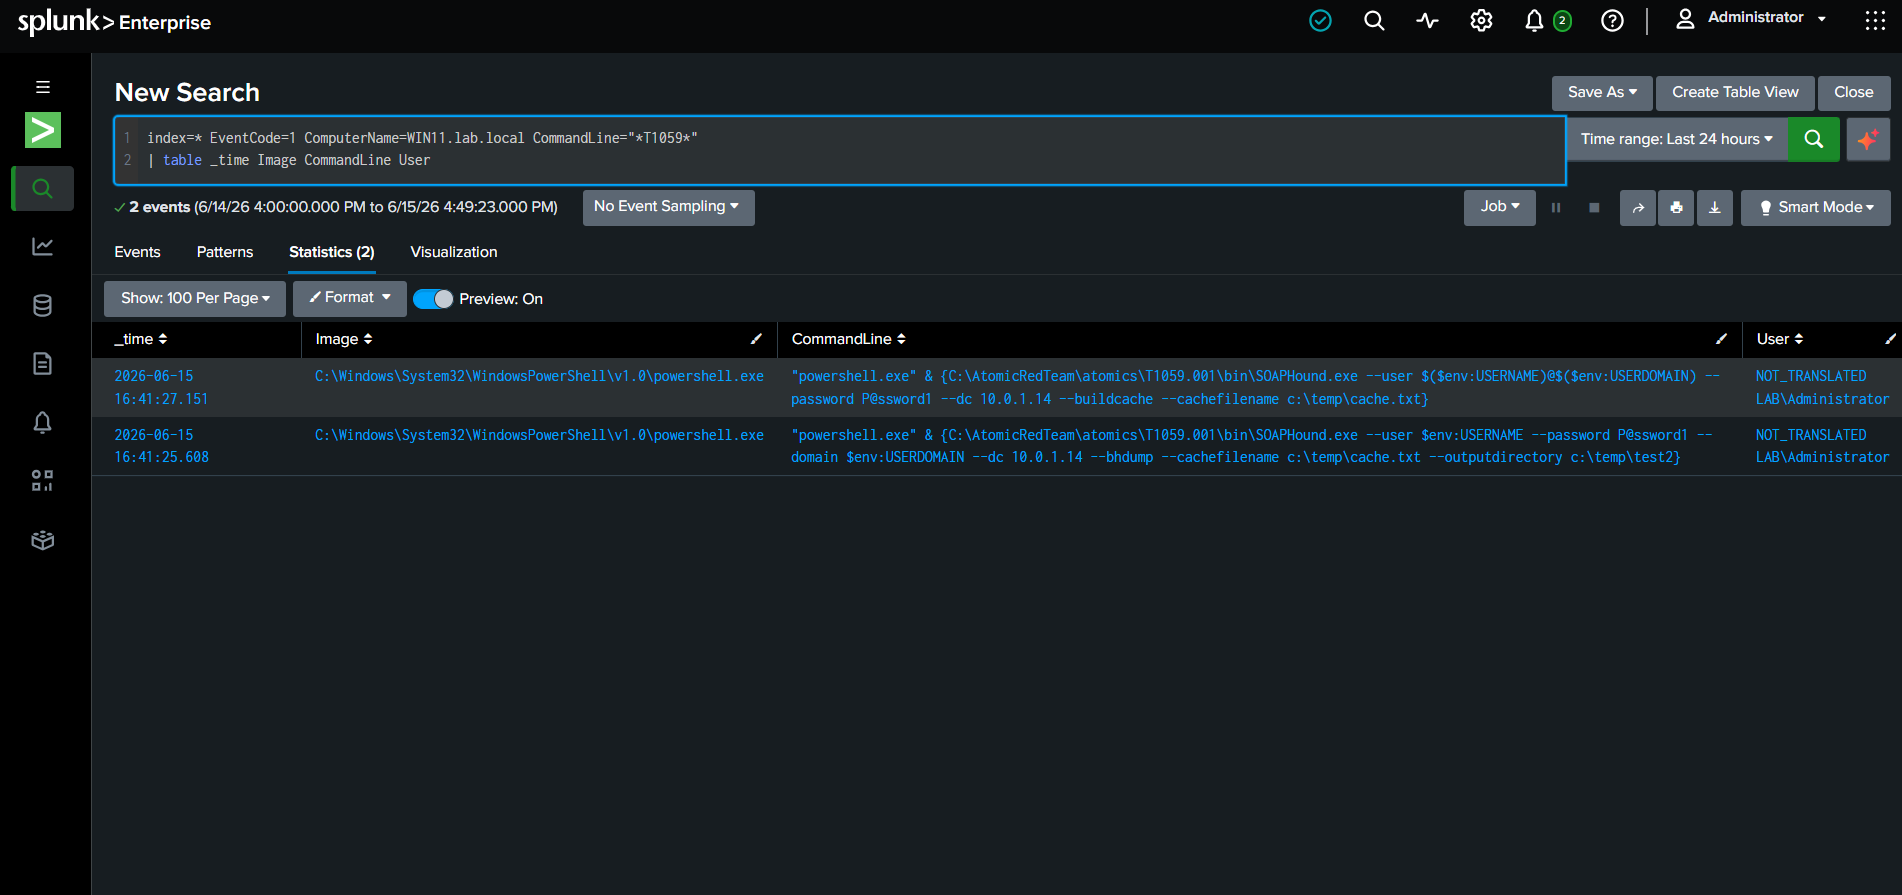Open the Smart Mode dropdown
Viewport: 1902px width, 895px height.
(x=1815, y=207)
